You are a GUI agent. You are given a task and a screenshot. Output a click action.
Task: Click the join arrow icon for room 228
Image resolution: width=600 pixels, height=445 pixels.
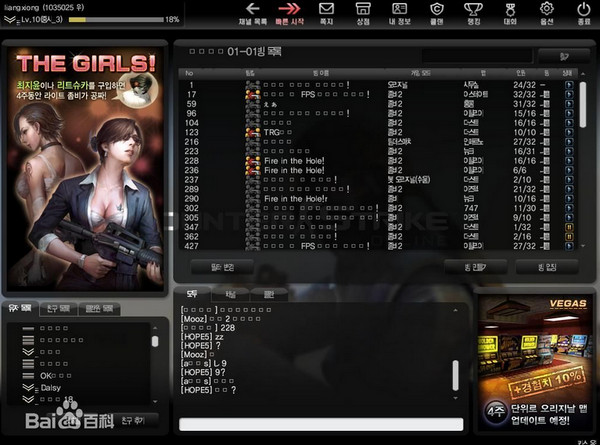pos(569,161)
